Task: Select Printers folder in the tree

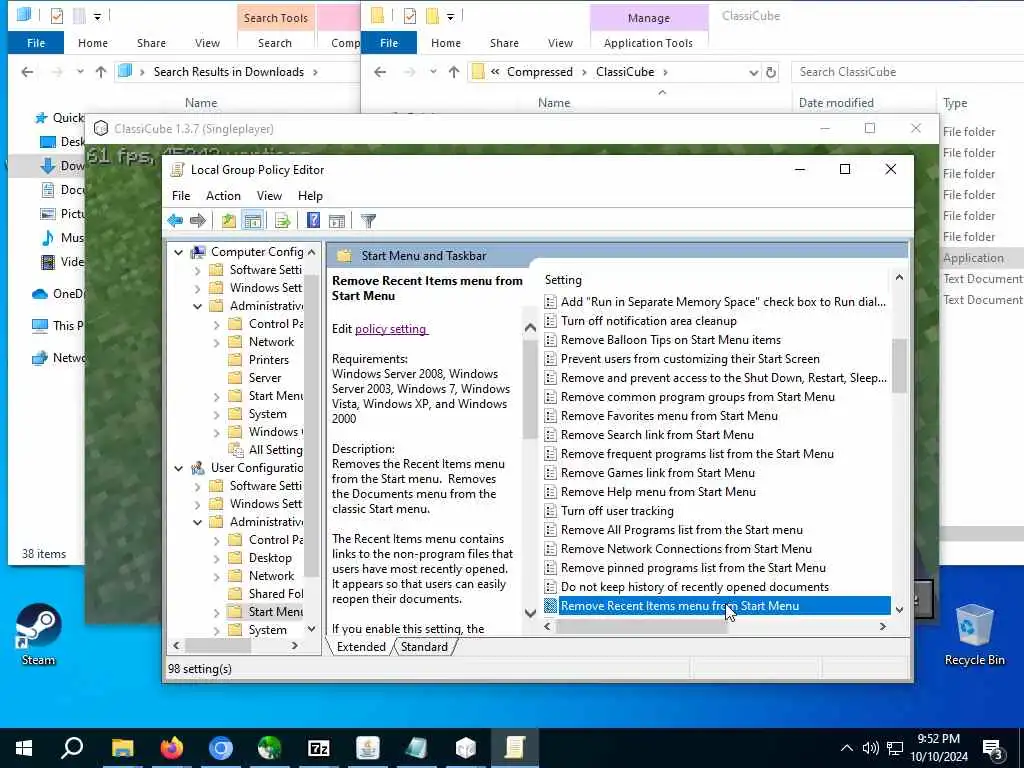Action: tap(268, 360)
